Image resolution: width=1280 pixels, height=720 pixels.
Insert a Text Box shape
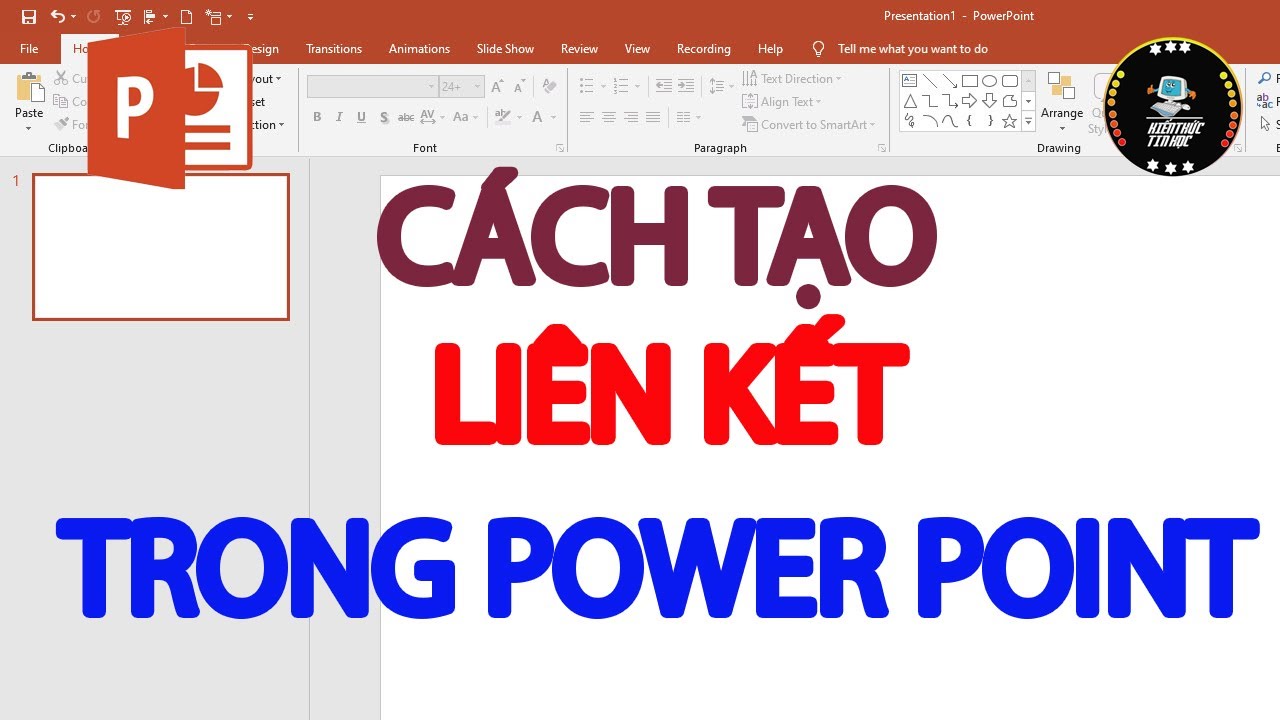click(x=909, y=81)
